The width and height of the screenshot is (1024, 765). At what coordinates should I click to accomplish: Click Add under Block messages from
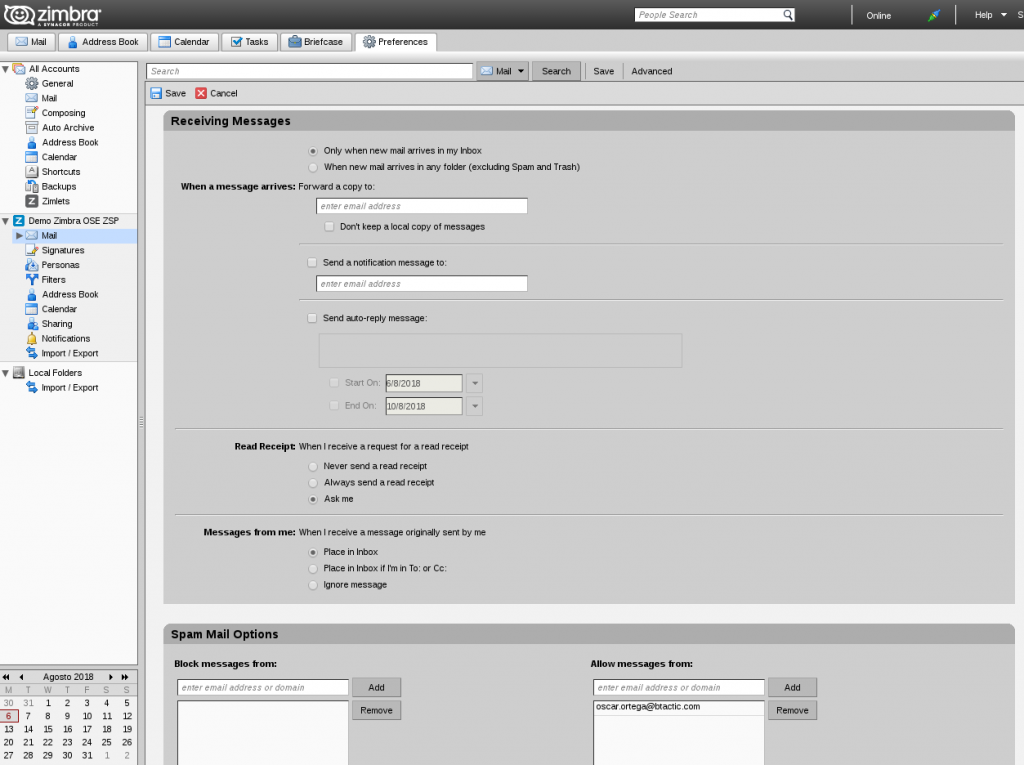[x=376, y=687]
